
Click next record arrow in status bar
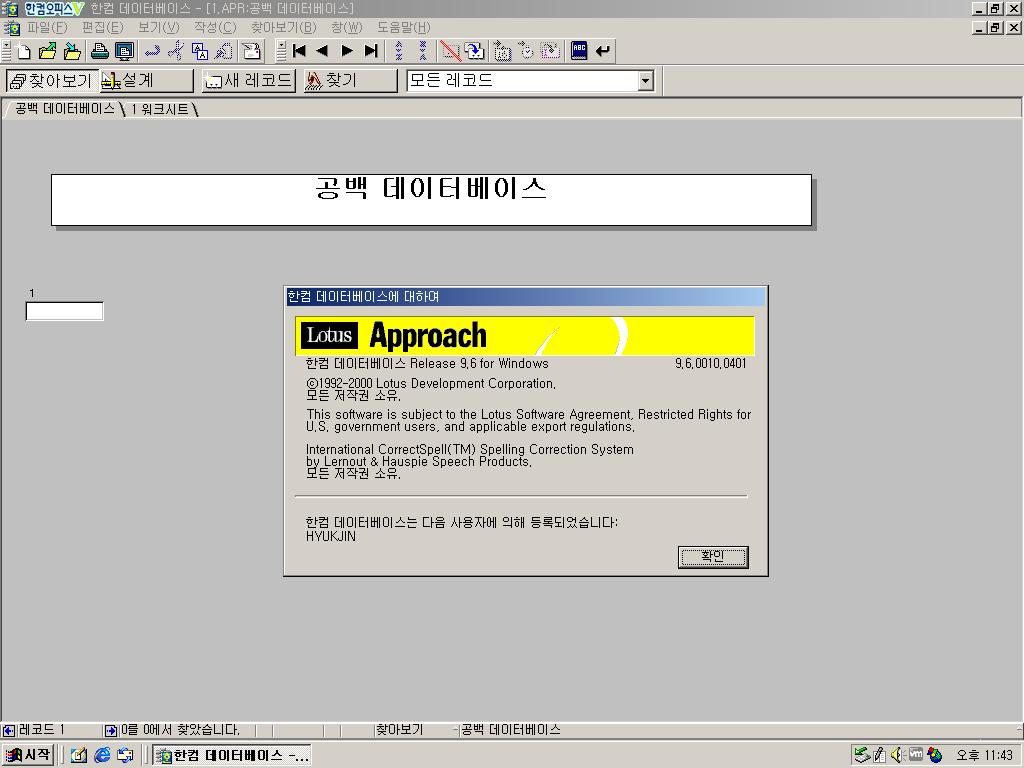[x=111, y=730]
